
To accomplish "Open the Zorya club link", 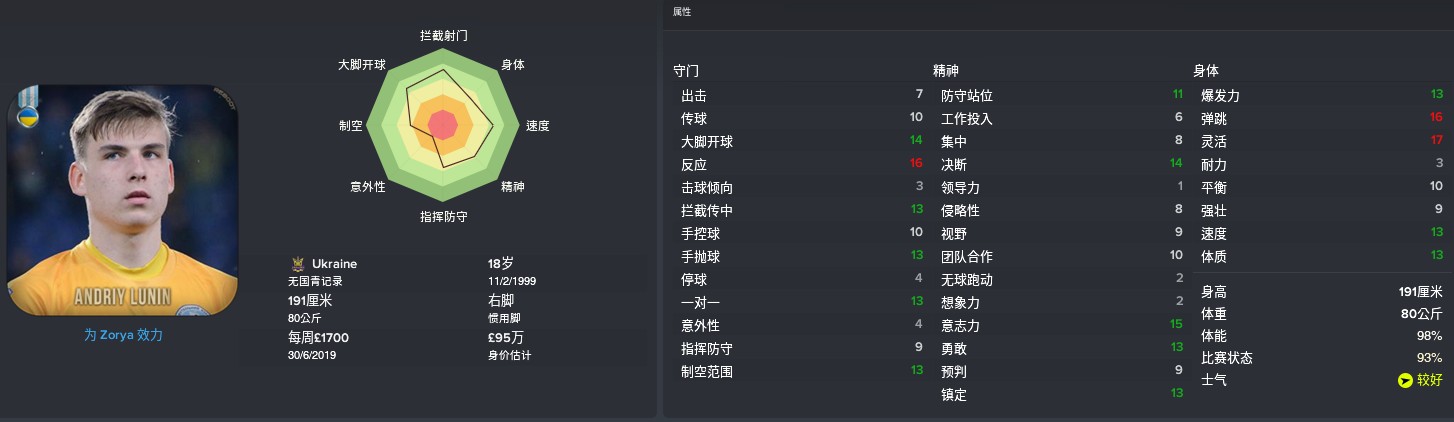I will (x=124, y=335).
